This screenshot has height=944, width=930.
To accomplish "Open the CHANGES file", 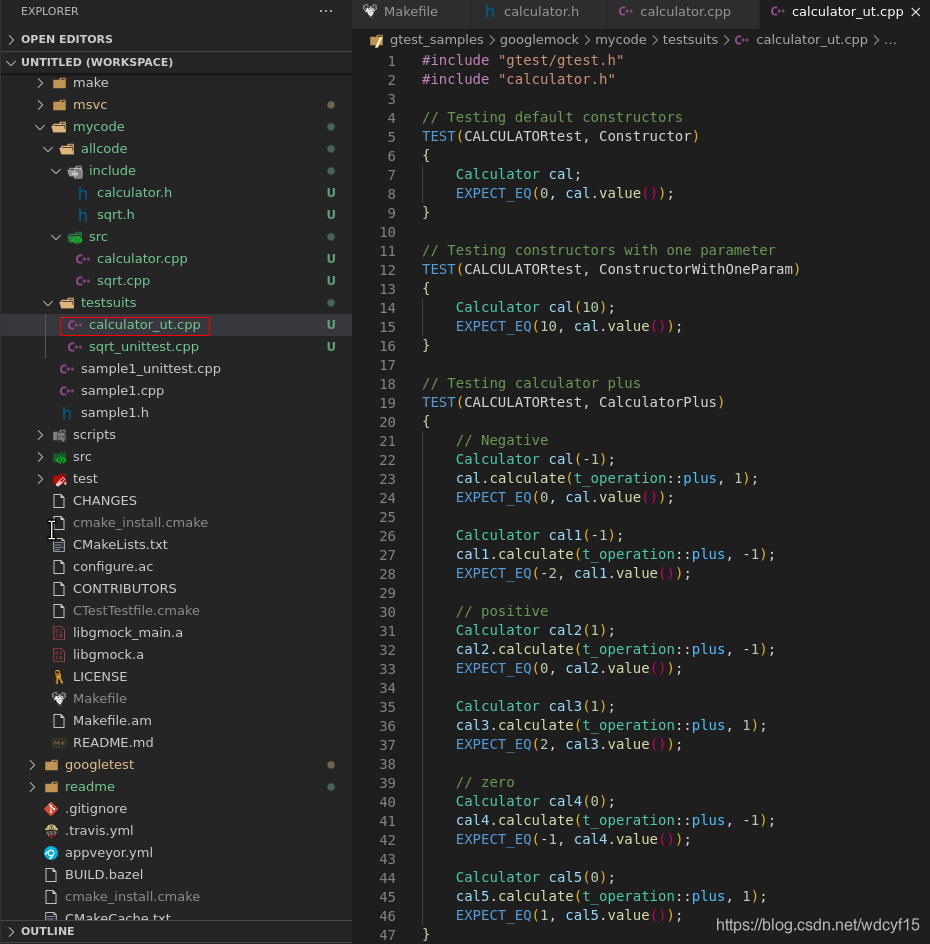I will (x=105, y=501).
